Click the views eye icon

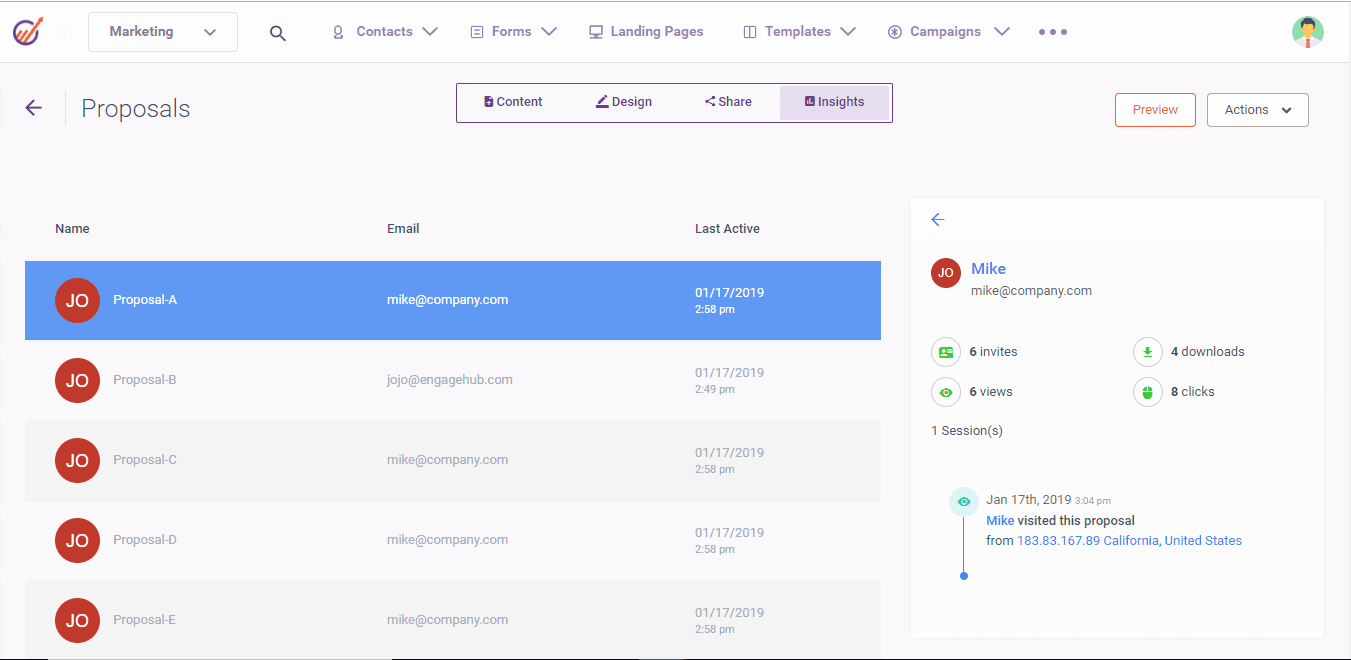coord(946,392)
